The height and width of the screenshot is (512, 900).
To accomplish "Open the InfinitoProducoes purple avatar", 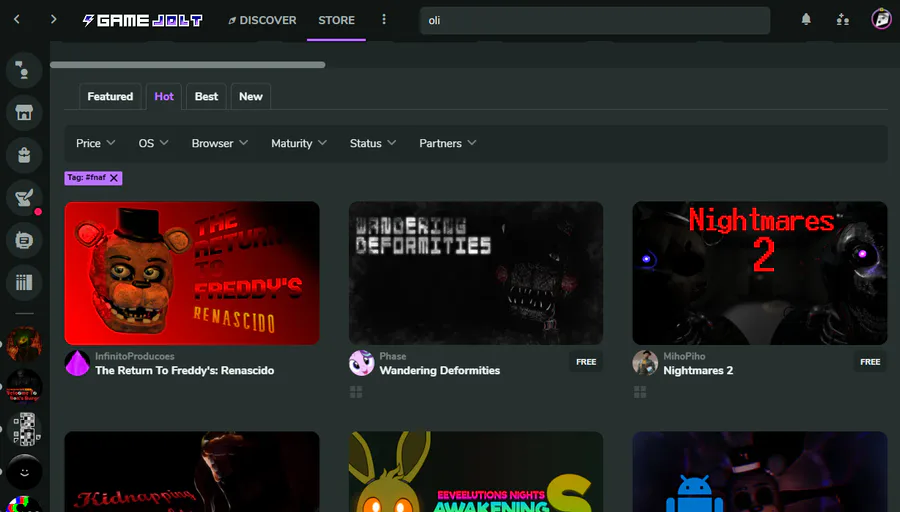I will click(x=77, y=363).
